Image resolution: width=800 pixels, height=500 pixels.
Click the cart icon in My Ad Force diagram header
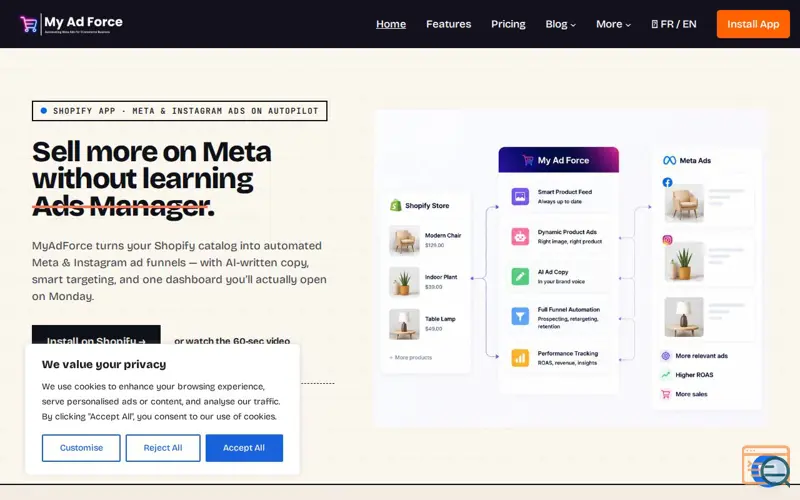click(x=528, y=160)
